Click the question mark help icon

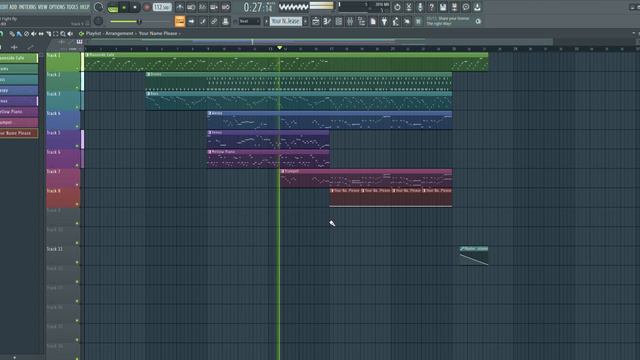[x=431, y=7]
